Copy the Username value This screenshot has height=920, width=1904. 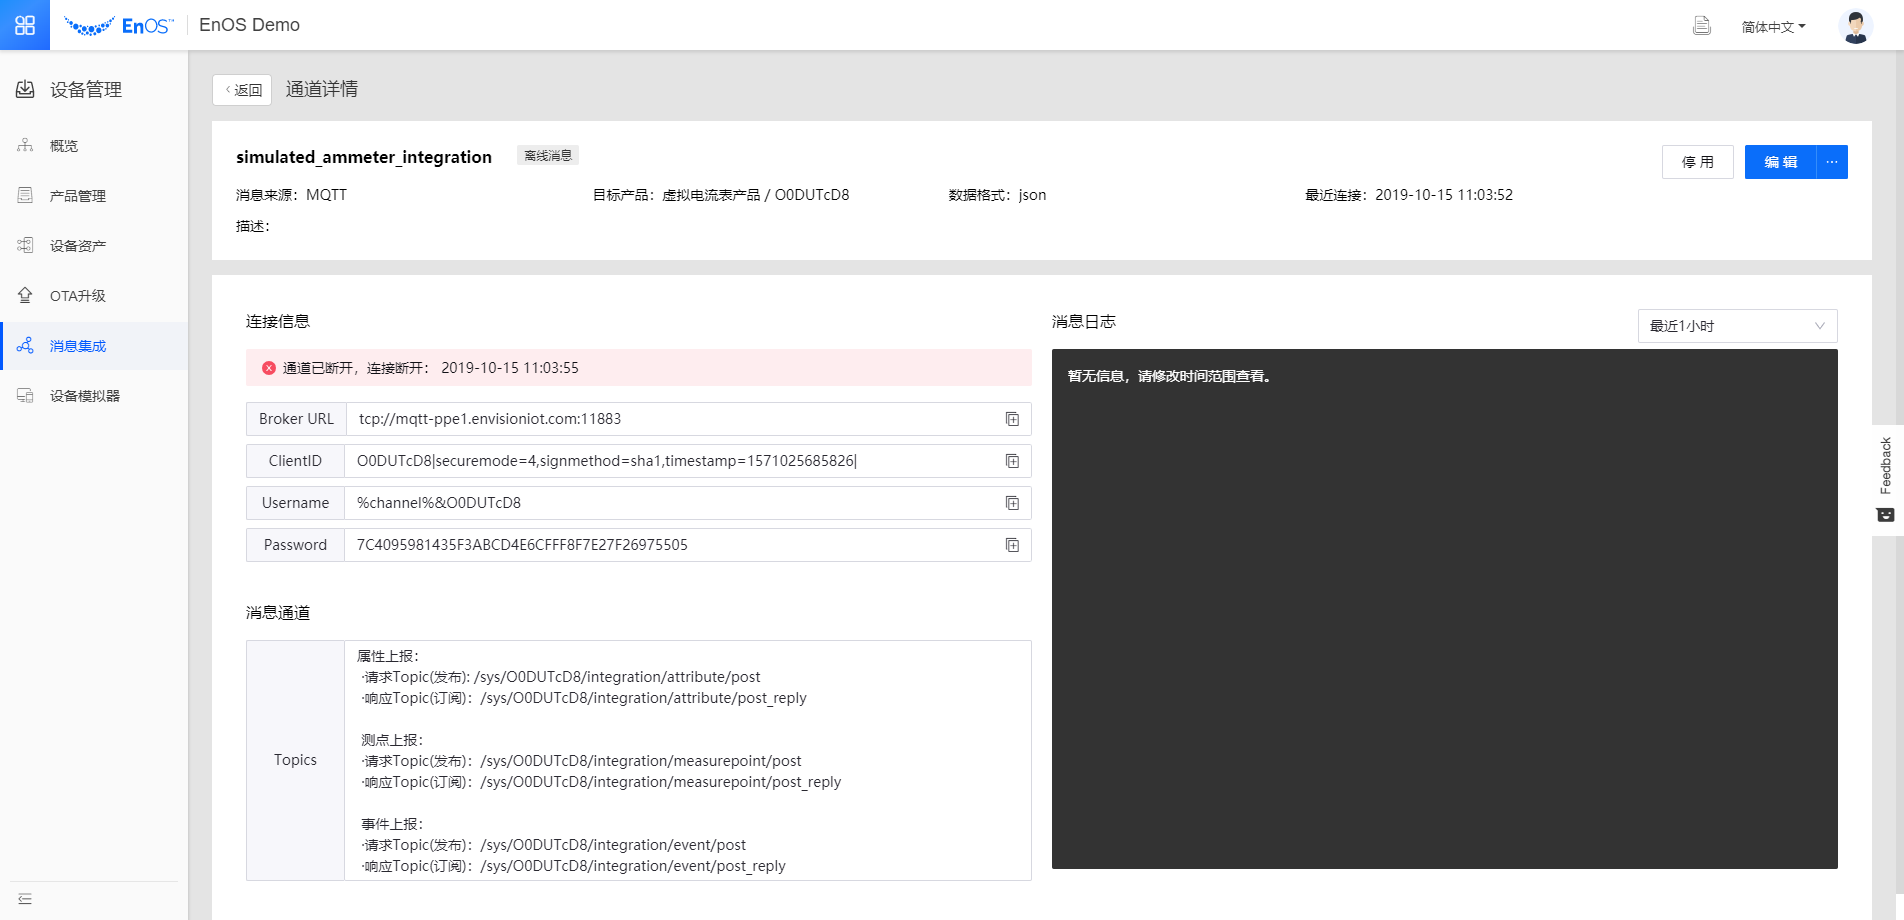coord(1012,503)
